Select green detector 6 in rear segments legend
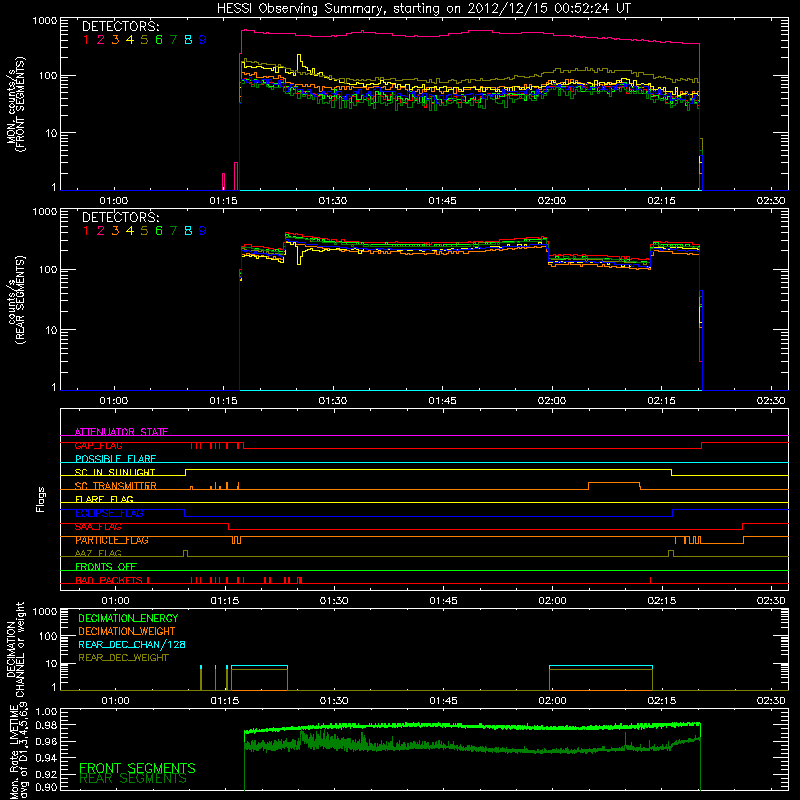Viewport: 800px width, 800px height. click(159, 231)
